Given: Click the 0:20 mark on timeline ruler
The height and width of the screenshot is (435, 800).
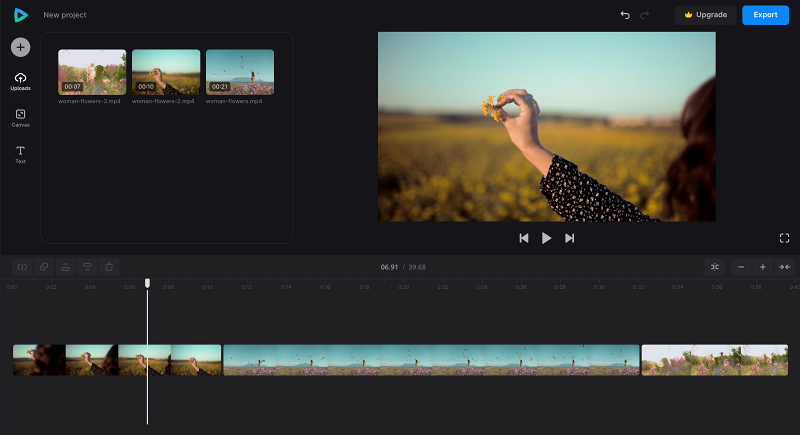Looking at the screenshot, I should pyautogui.click(x=404, y=287).
